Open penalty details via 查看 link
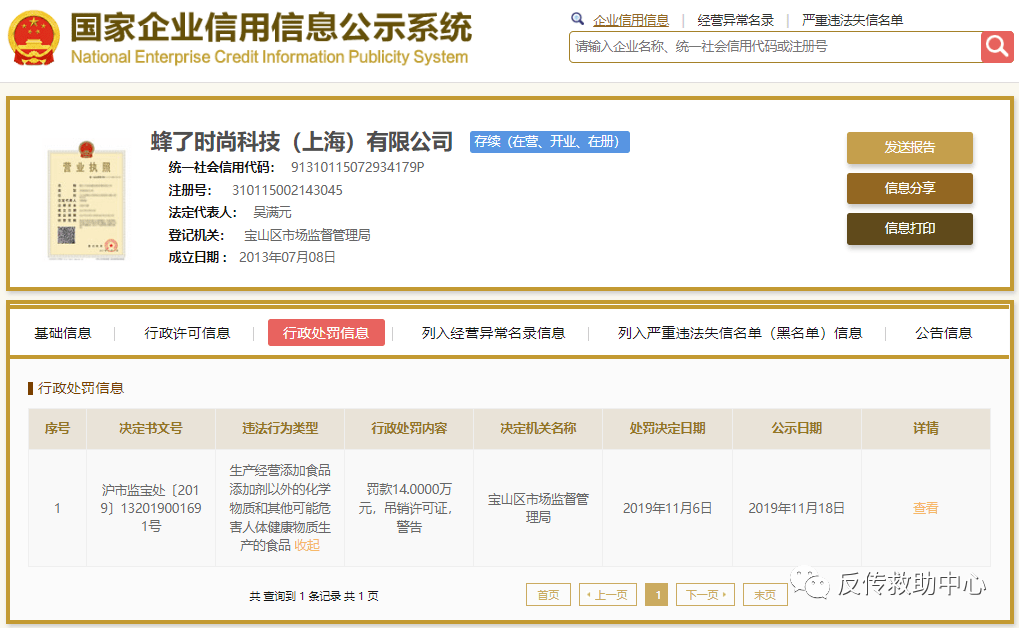The height and width of the screenshot is (628, 1019). coord(925,508)
